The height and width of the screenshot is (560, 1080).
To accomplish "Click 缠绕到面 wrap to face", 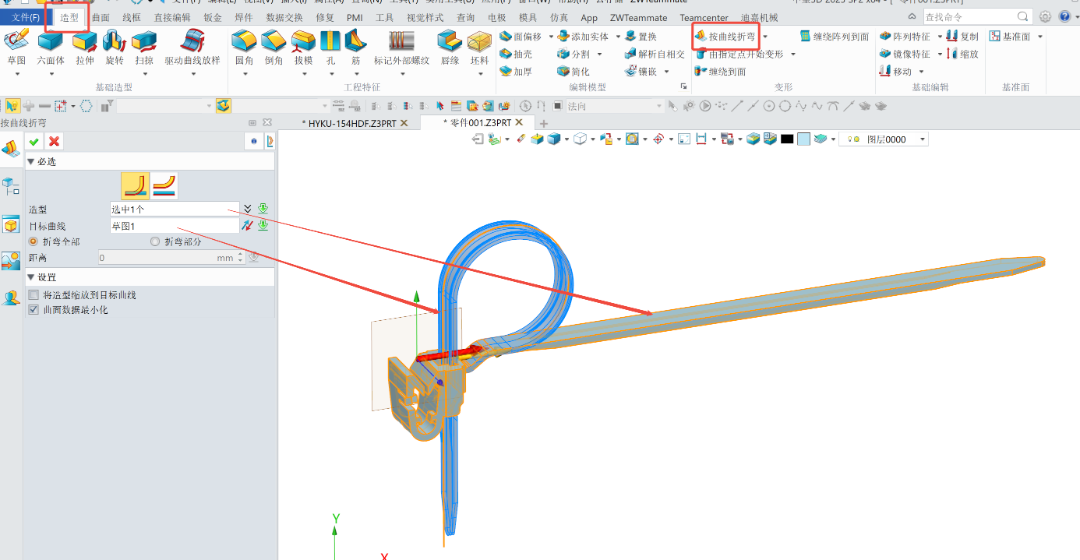I will (720, 71).
